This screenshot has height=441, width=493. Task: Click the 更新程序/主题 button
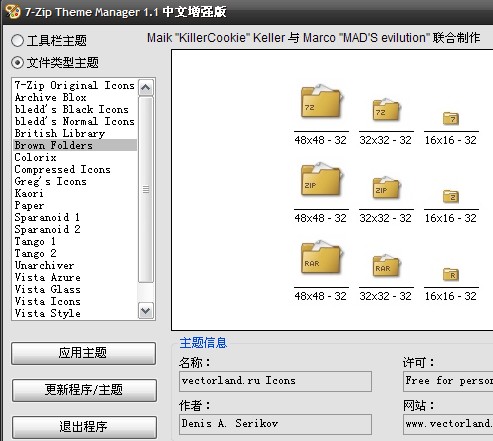coord(84,390)
